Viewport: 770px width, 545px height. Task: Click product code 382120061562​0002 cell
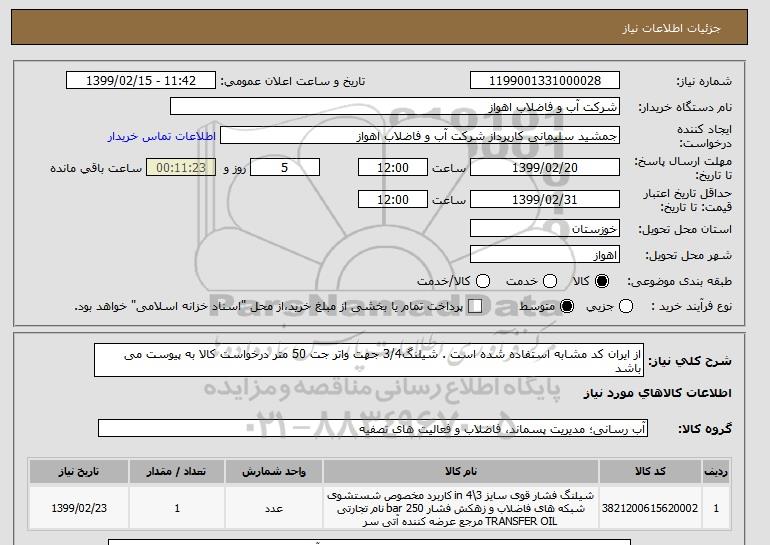tap(650, 508)
